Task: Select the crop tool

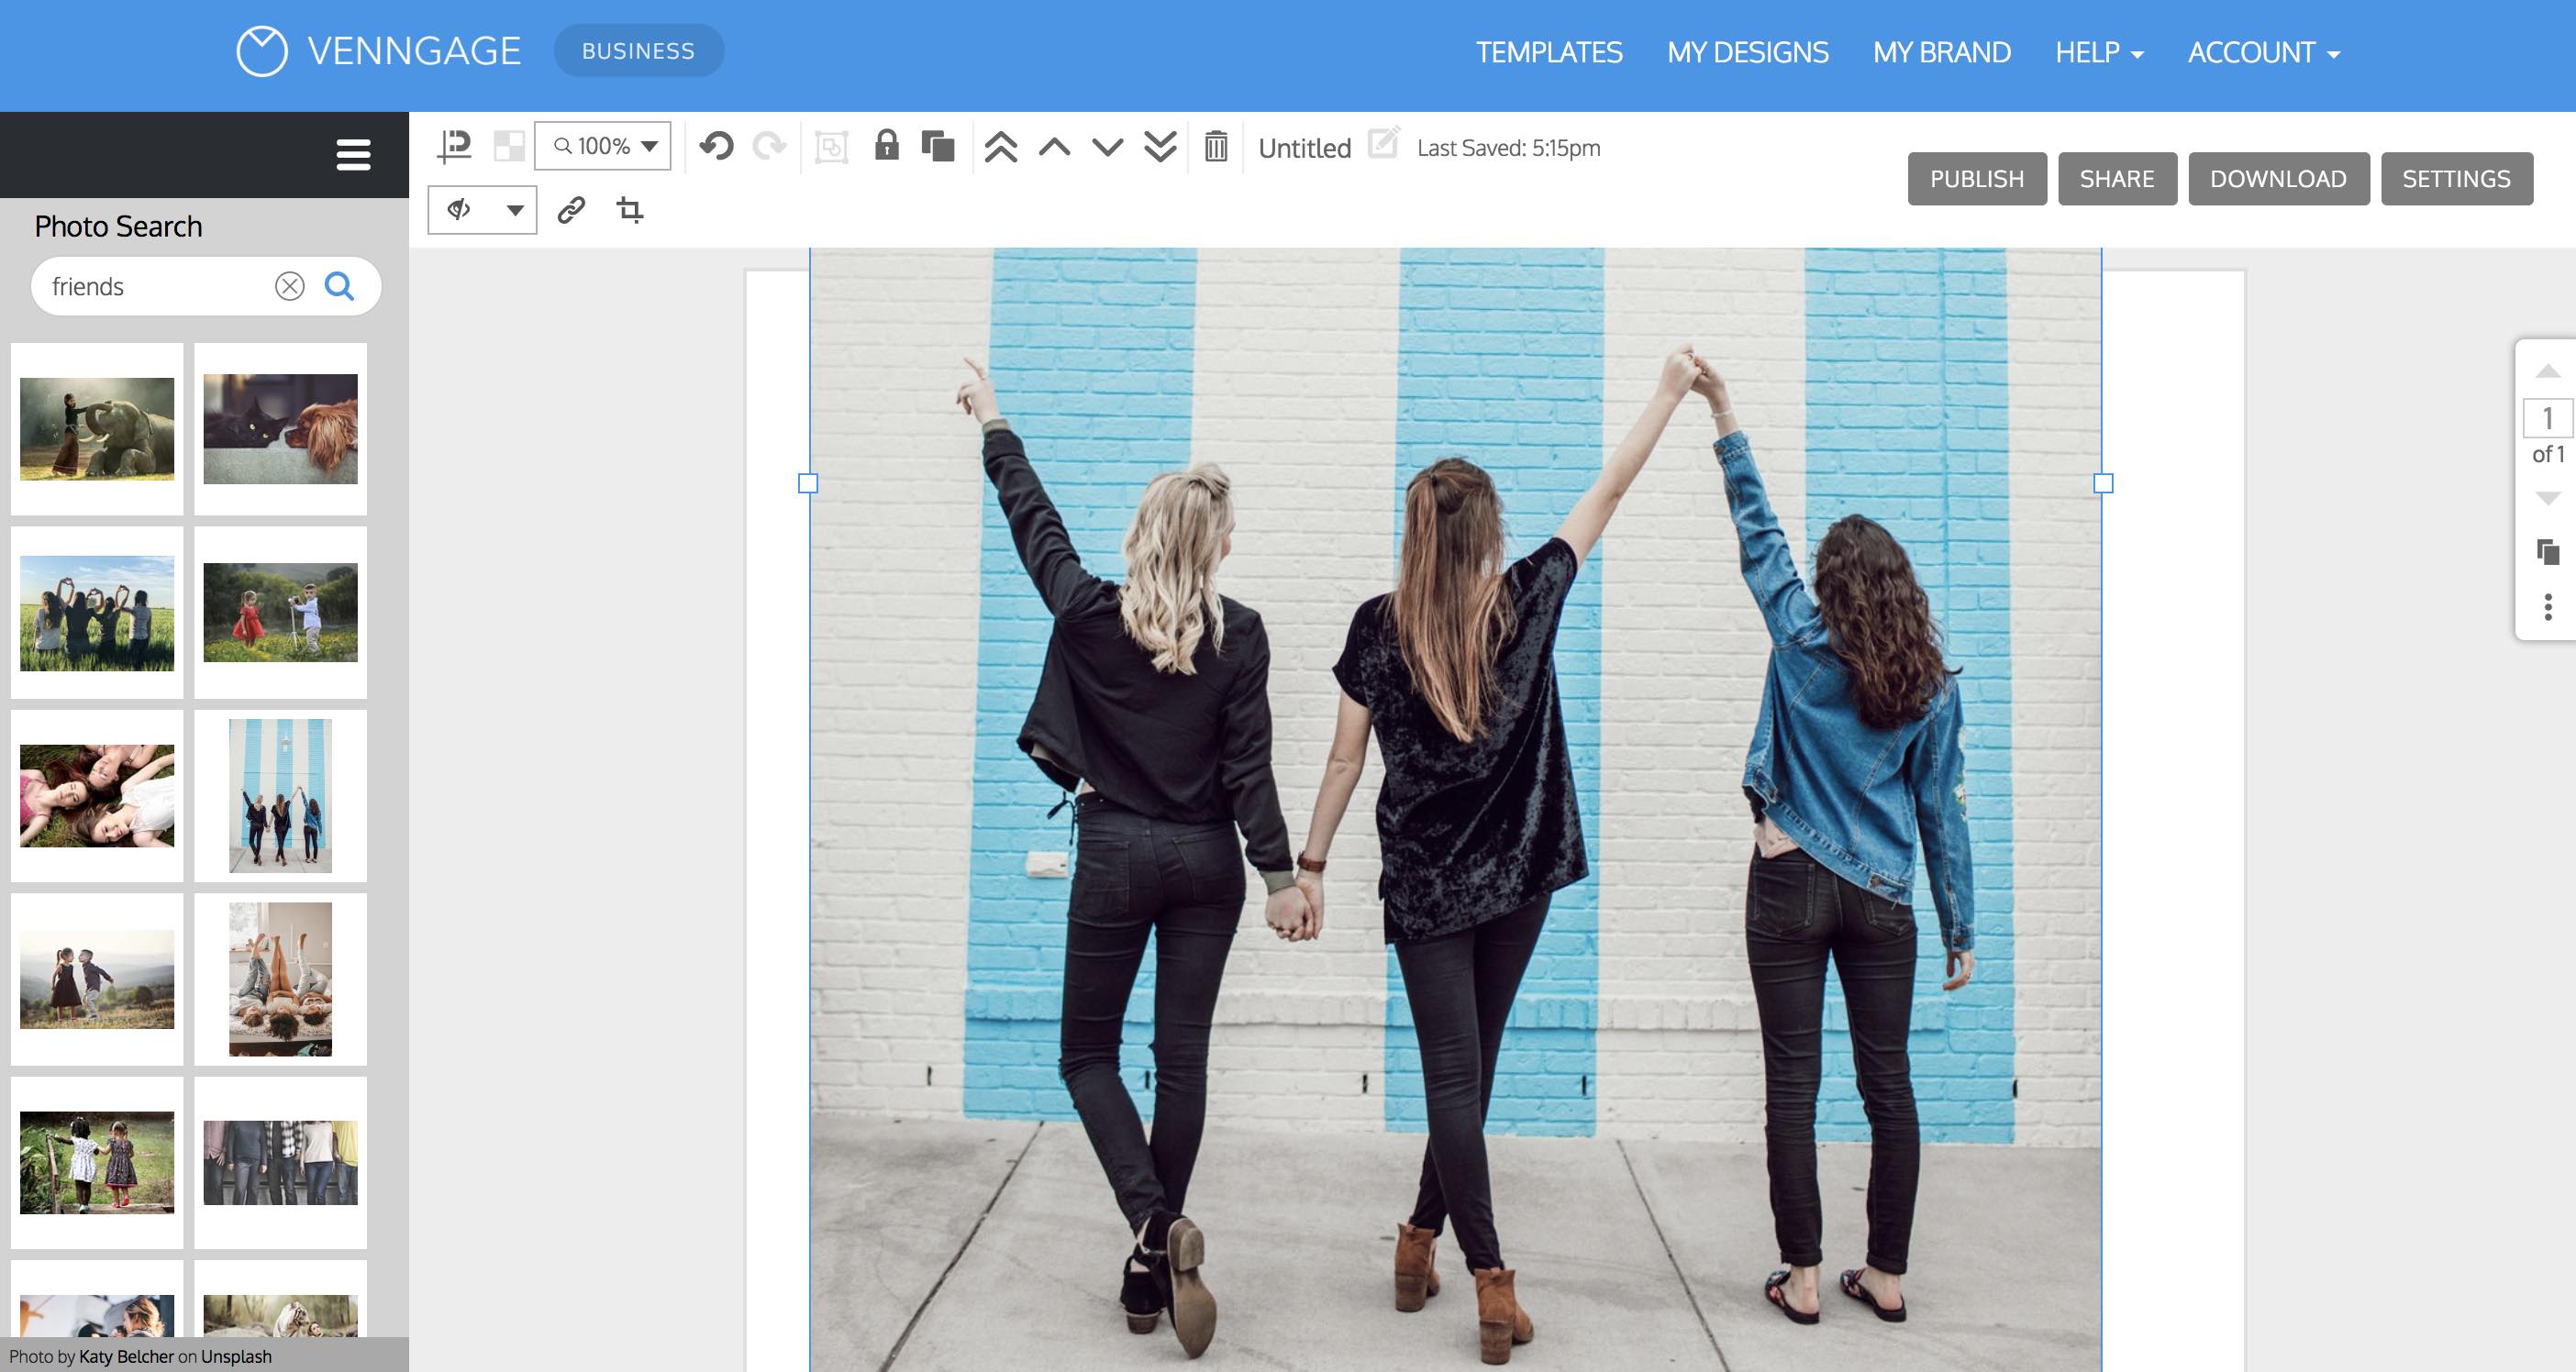Action: pyautogui.click(x=630, y=210)
